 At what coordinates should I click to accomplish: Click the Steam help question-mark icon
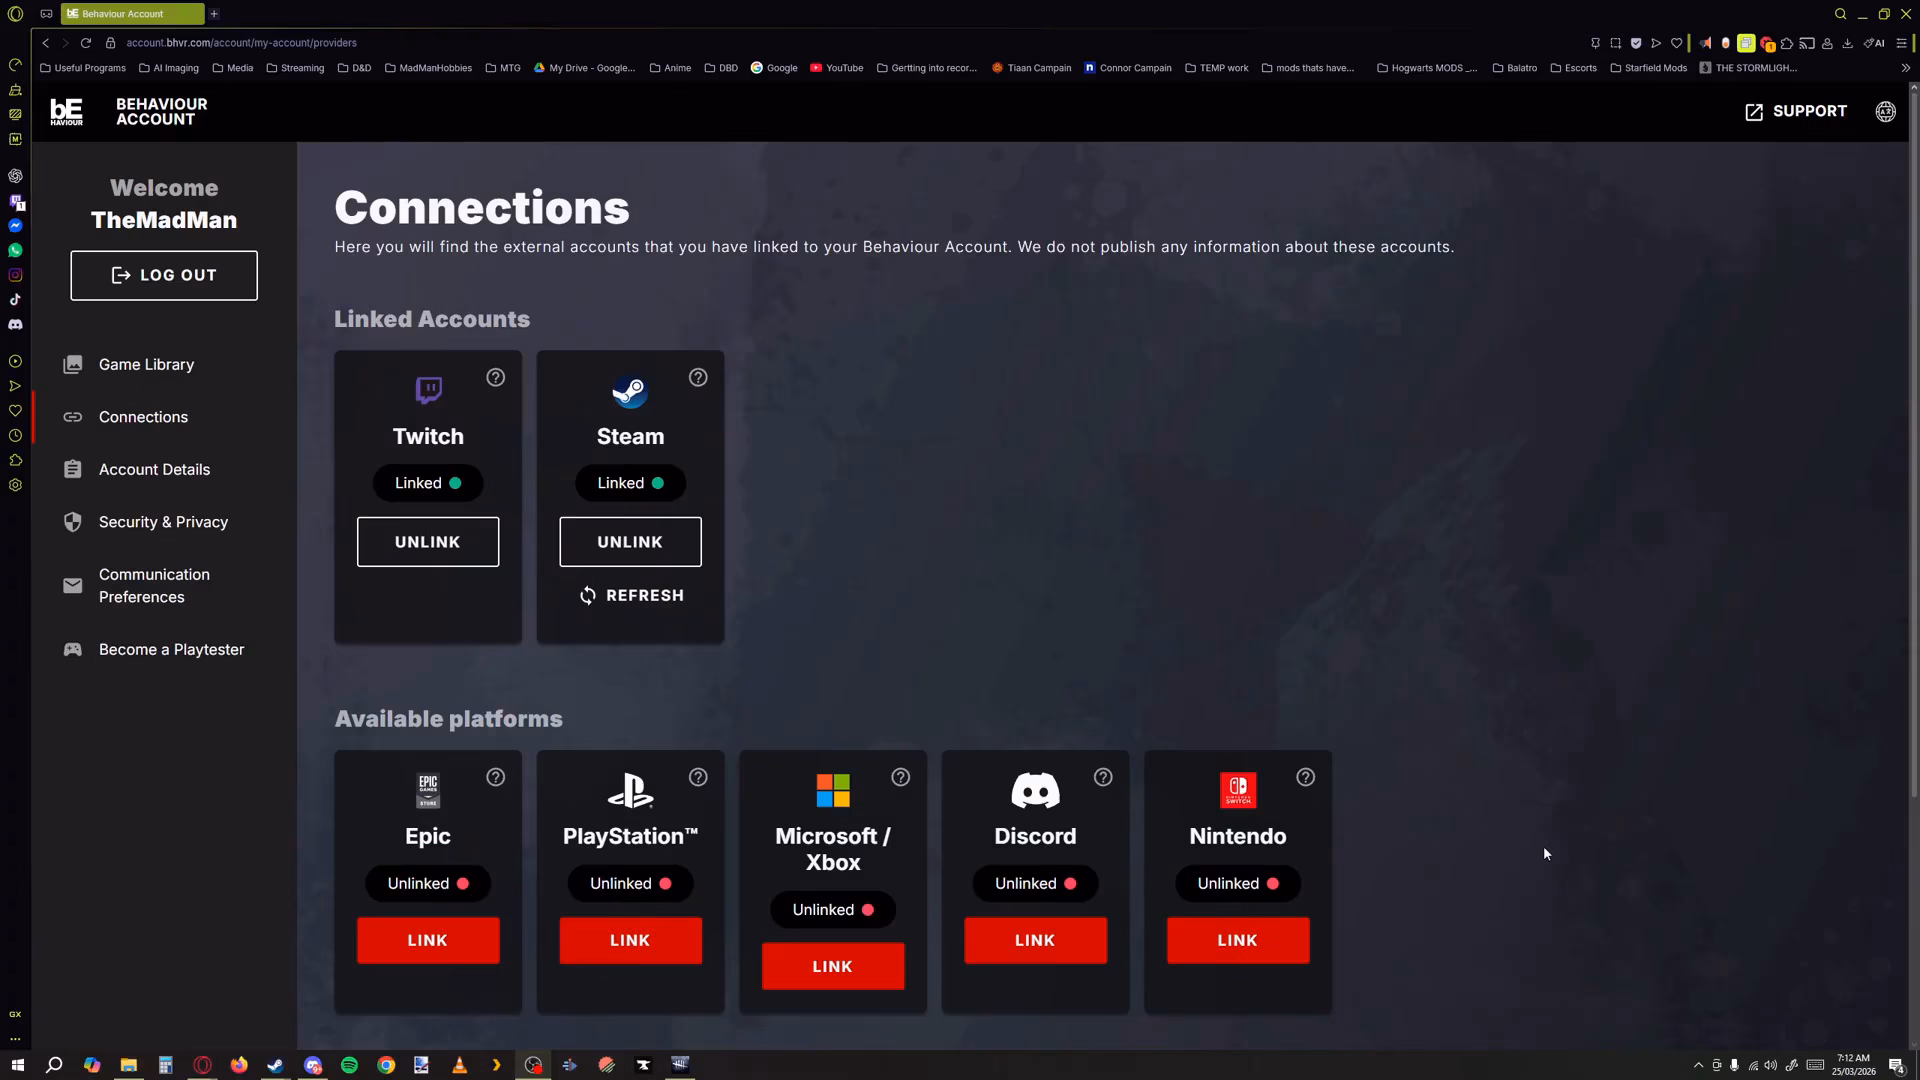(x=698, y=378)
